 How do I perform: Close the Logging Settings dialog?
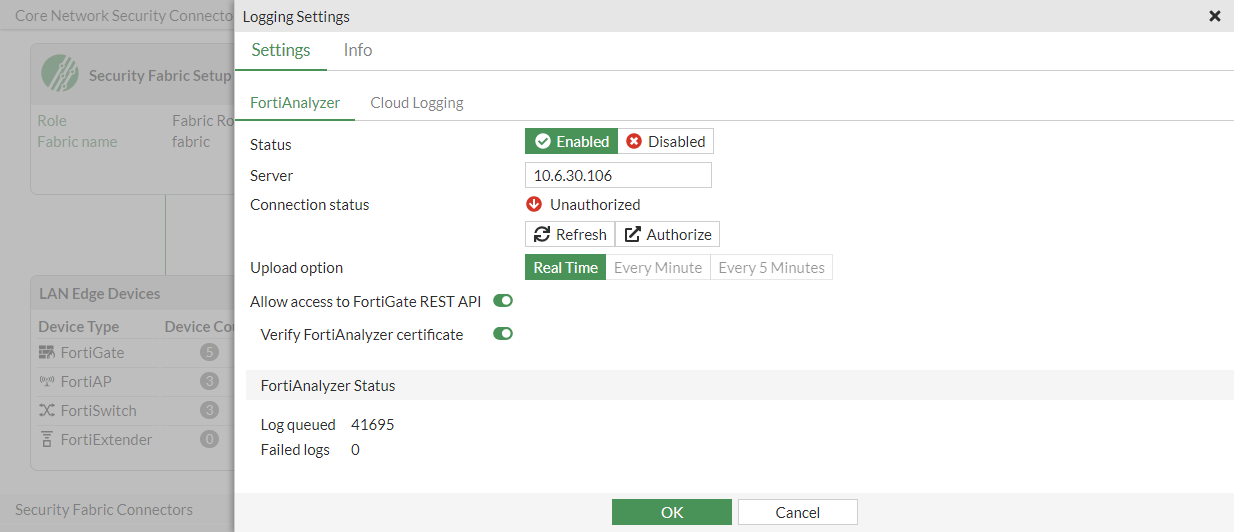click(x=1214, y=16)
